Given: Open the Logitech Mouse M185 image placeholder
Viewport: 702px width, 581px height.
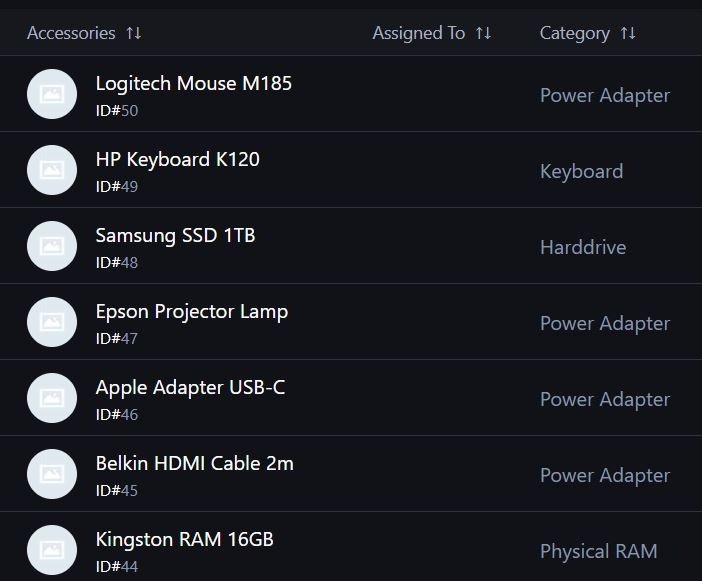Looking at the screenshot, I should point(52,94).
